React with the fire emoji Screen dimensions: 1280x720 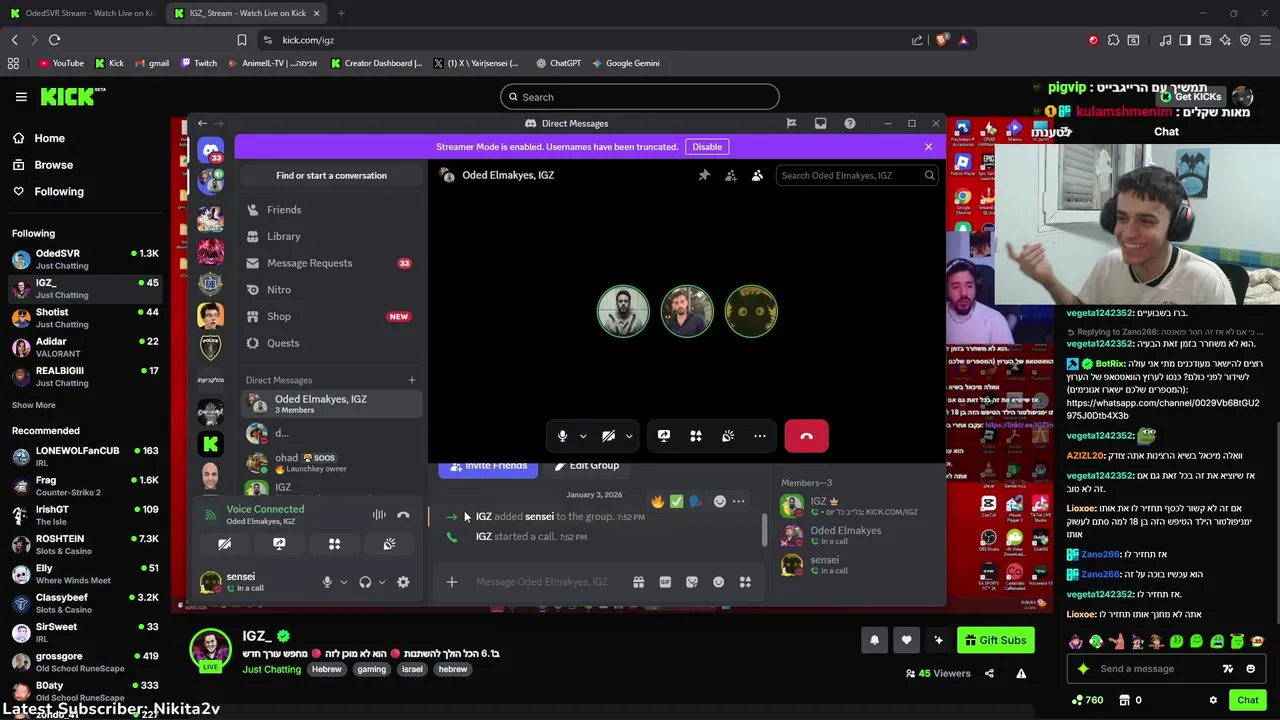[657, 501]
